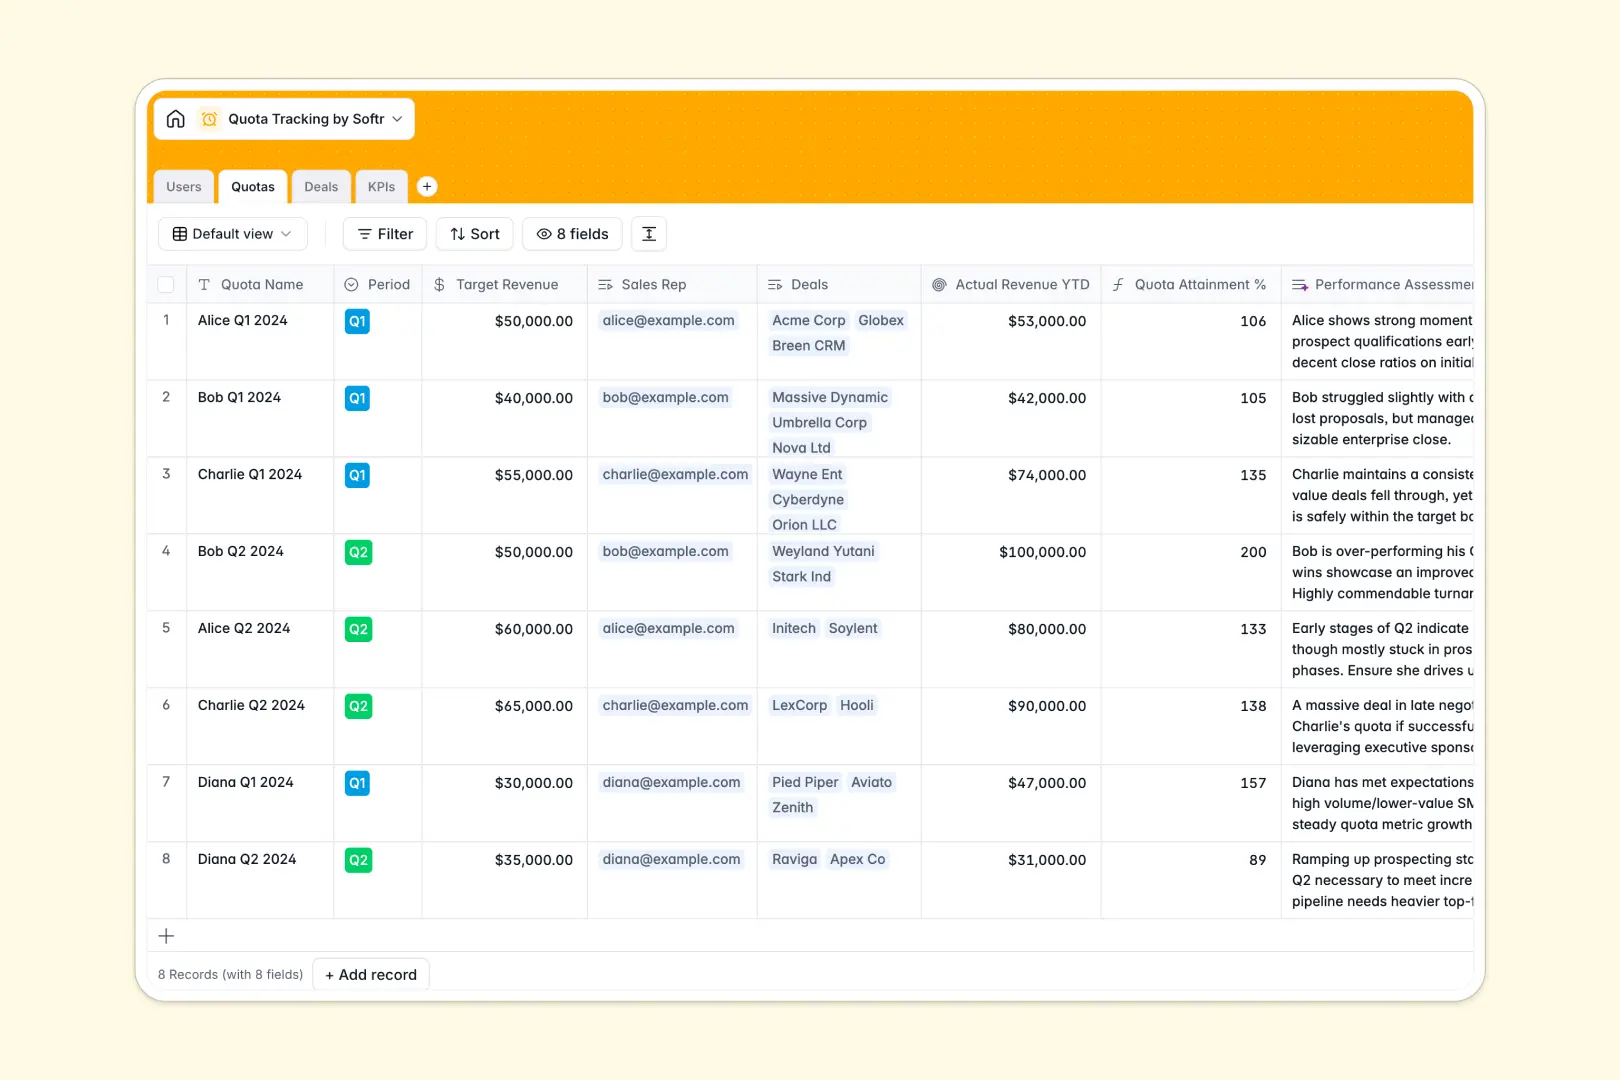Toggle the select-all checkbox in header row

coord(166,284)
